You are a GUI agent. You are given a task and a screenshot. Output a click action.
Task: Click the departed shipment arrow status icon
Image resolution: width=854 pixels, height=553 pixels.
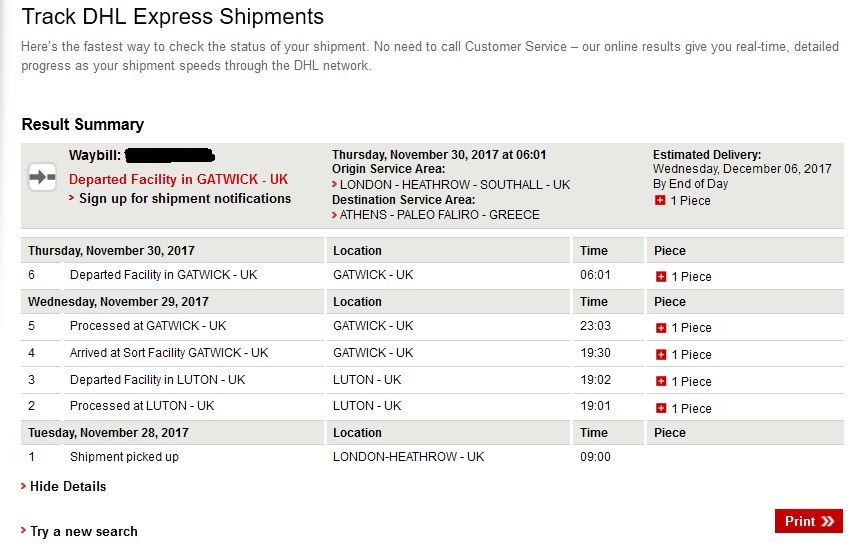[x=42, y=177]
